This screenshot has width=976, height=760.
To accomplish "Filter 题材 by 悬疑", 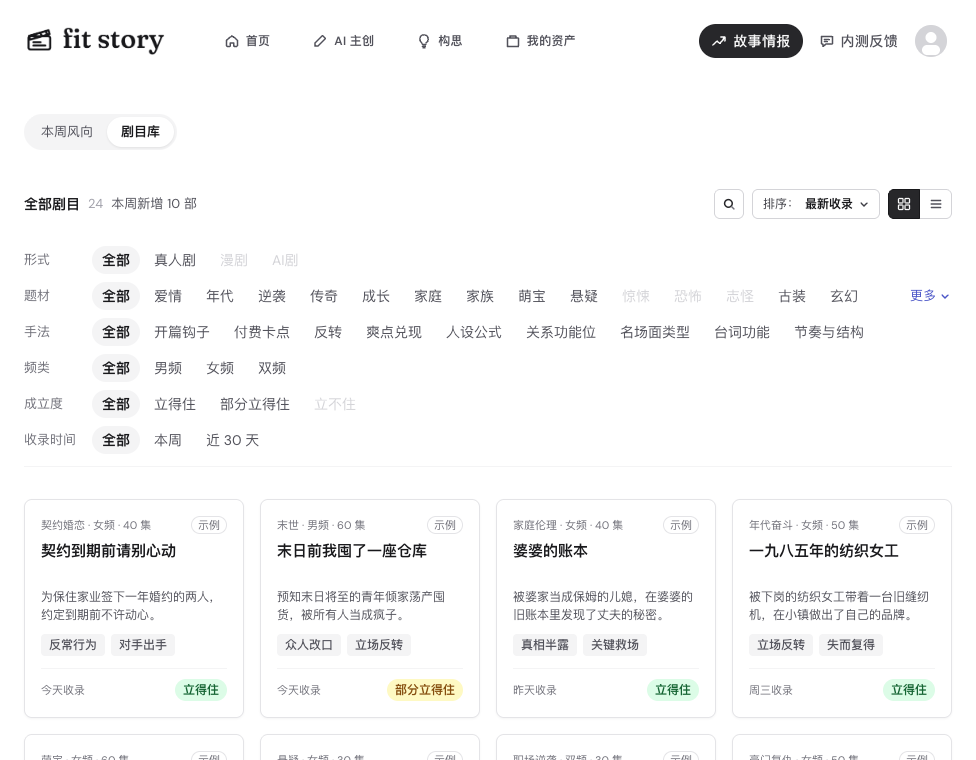I will click(x=584, y=296).
